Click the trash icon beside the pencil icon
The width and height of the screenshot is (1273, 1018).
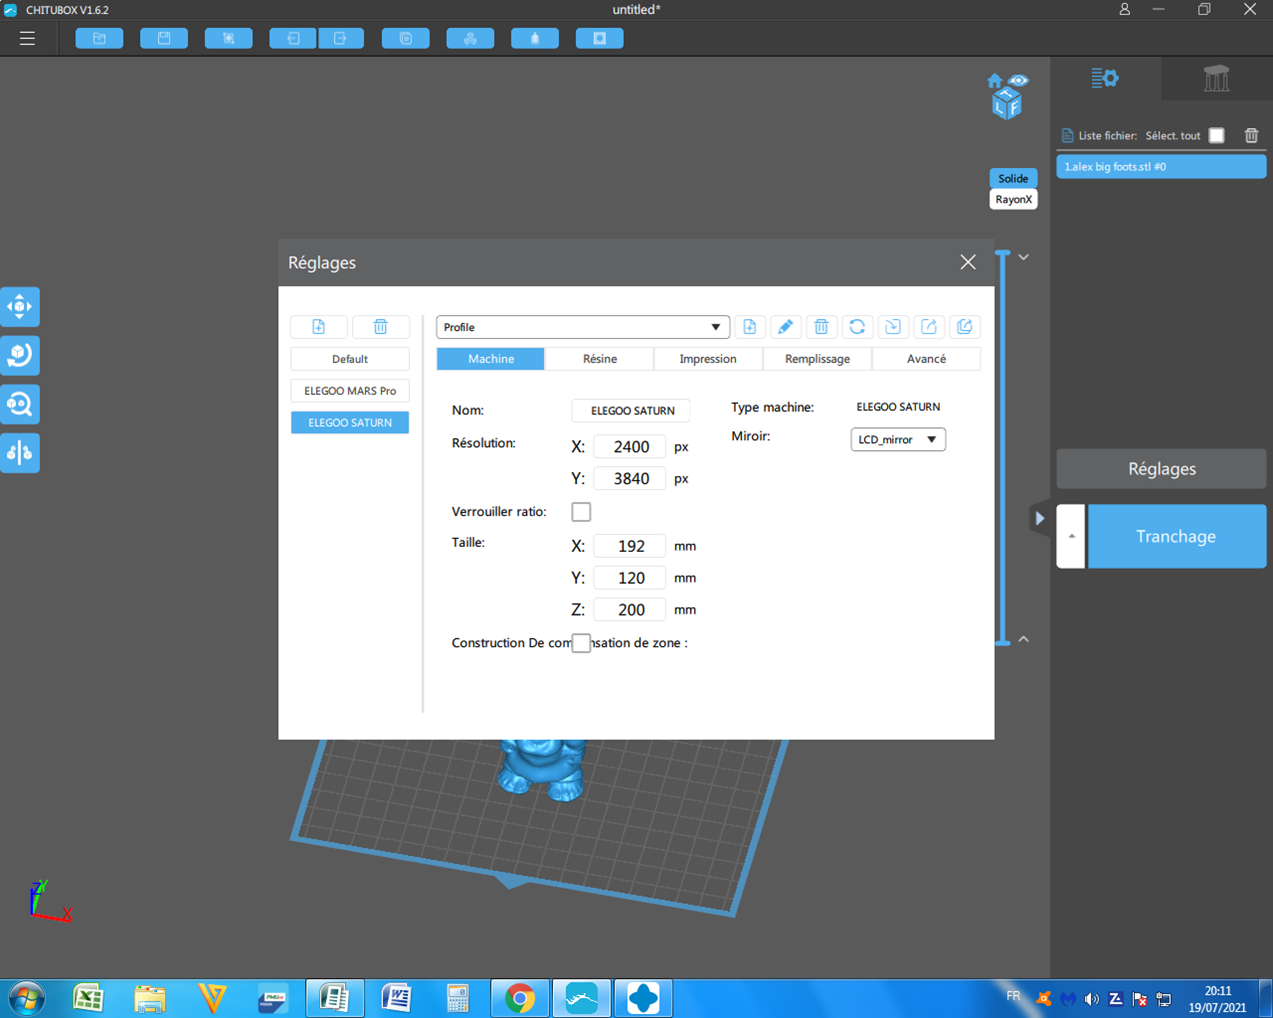(821, 327)
